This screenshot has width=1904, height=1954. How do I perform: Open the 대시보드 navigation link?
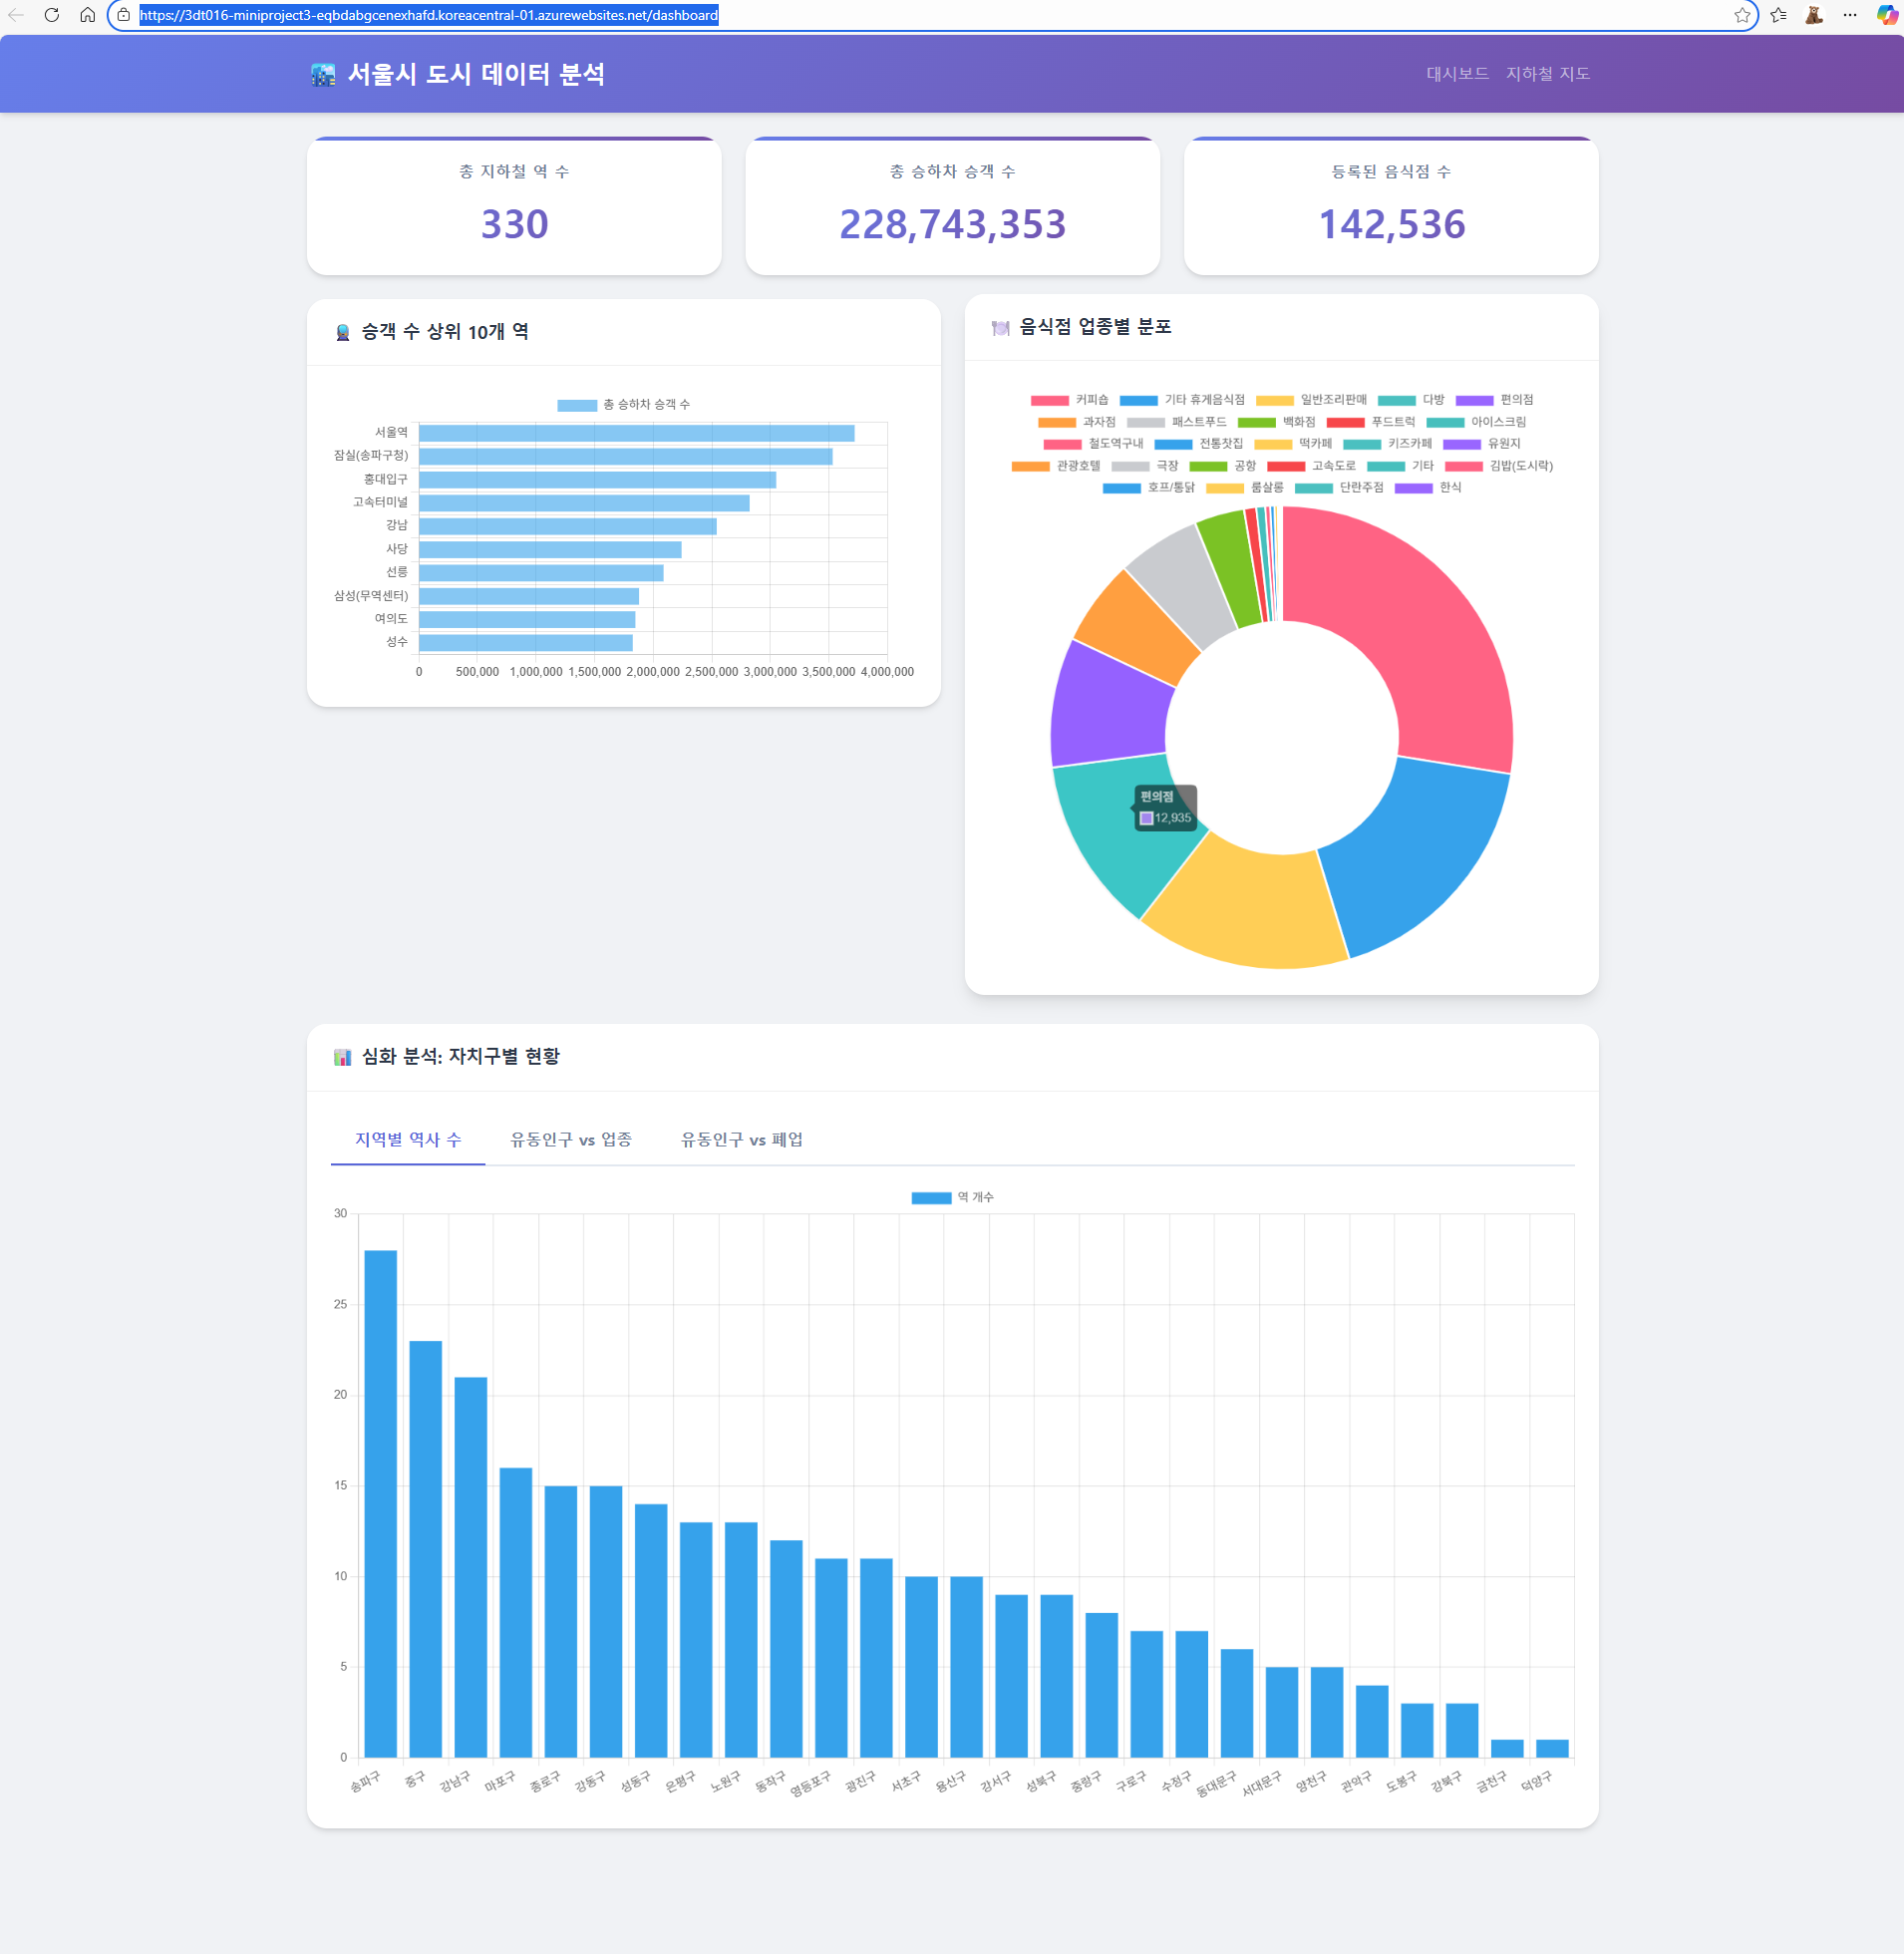tap(1457, 74)
